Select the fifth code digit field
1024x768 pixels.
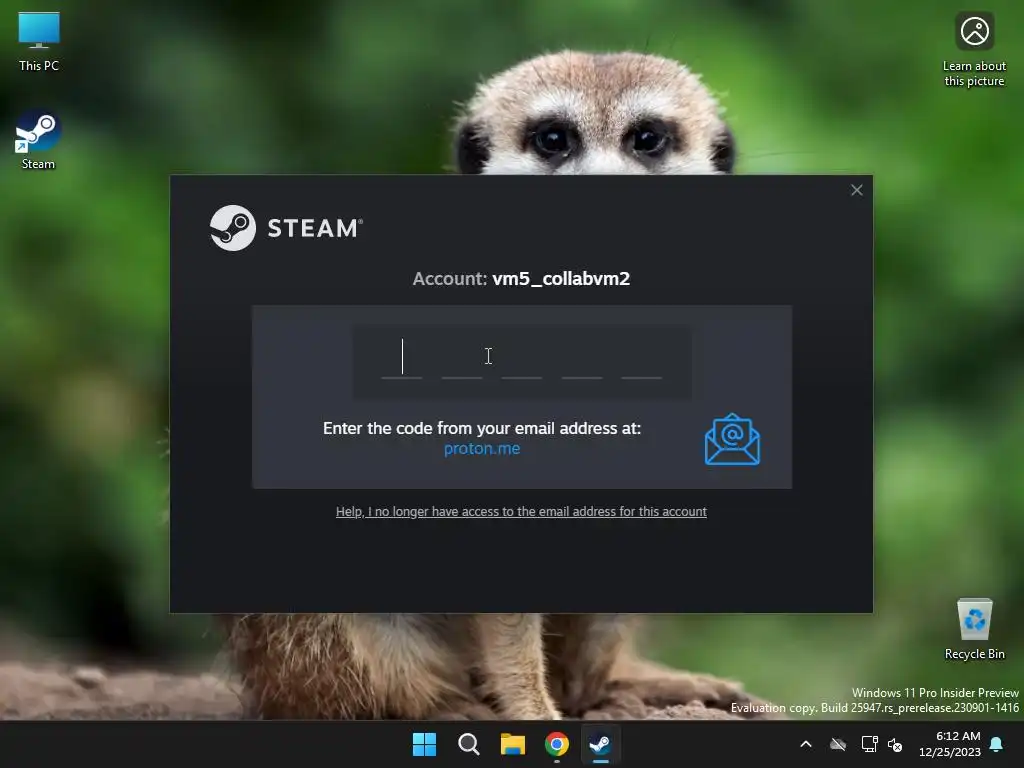pyautogui.click(x=641, y=359)
